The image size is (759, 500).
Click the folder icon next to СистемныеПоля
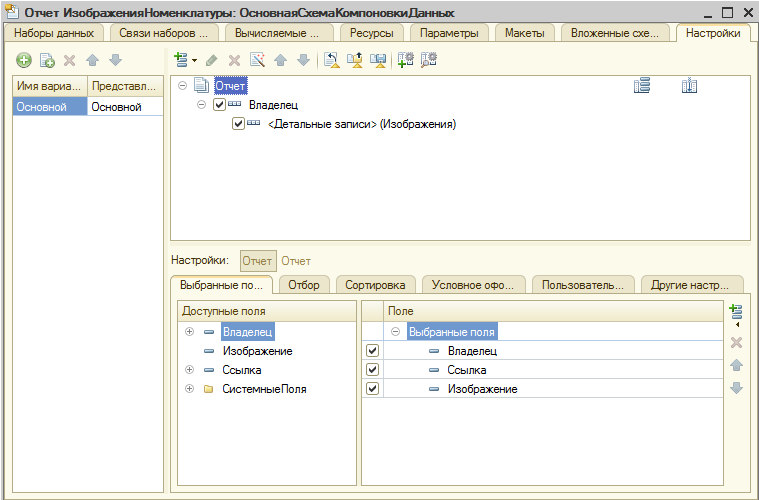pos(209,389)
